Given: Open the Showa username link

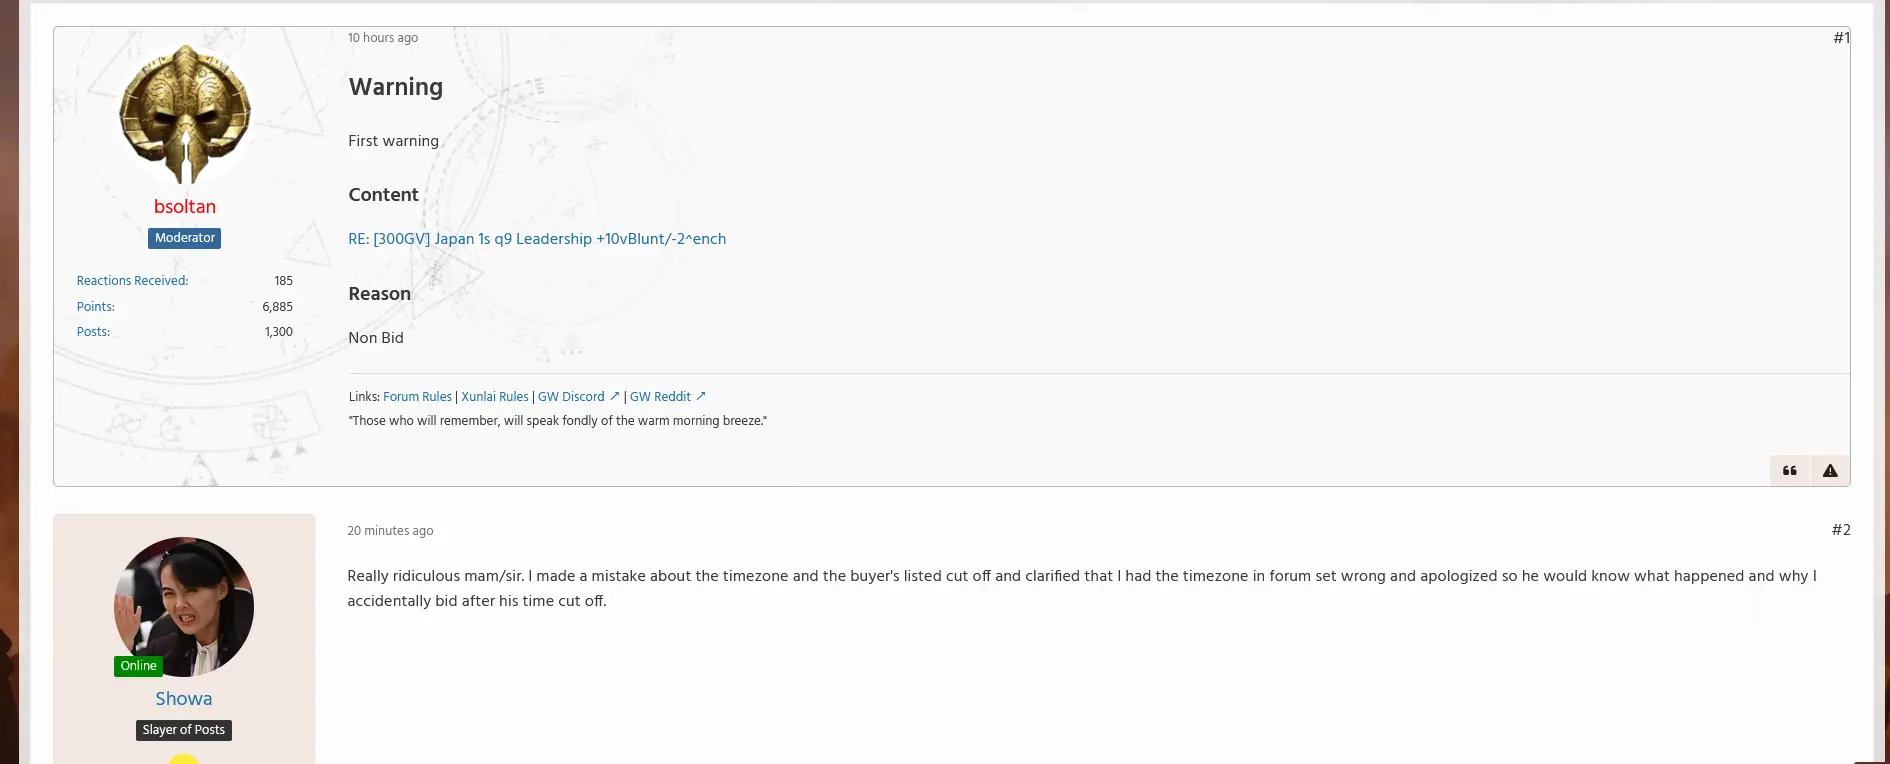Looking at the screenshot, I should pos(184,698).
